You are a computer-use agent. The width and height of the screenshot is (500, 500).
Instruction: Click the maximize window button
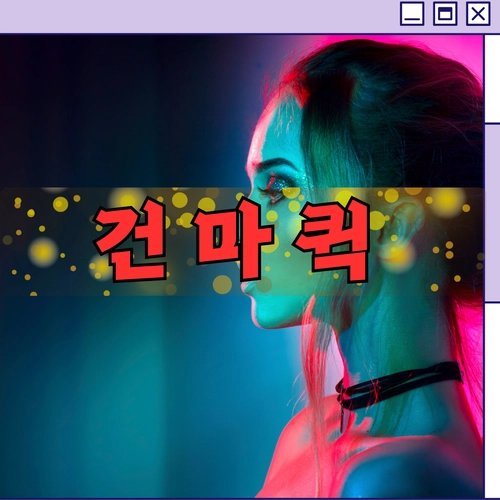445,14
